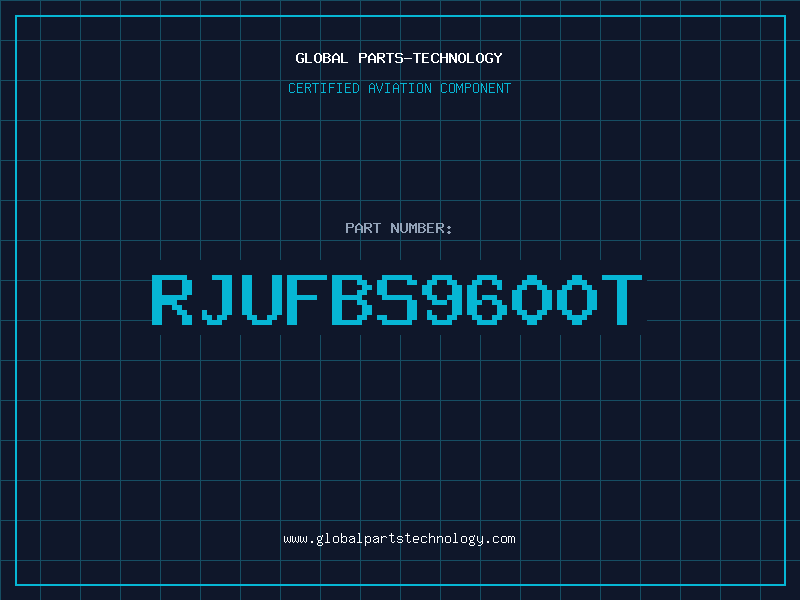The image size is (800, 600).
Task: Select the CERTIFIED AVIATION COMPONENT subtitle
Action: tap(399, 88)
